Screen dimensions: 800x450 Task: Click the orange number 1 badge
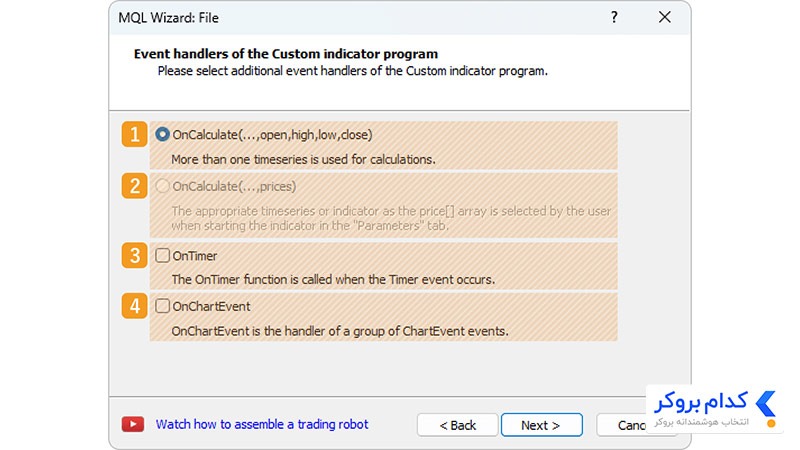(x=135, y=134)
